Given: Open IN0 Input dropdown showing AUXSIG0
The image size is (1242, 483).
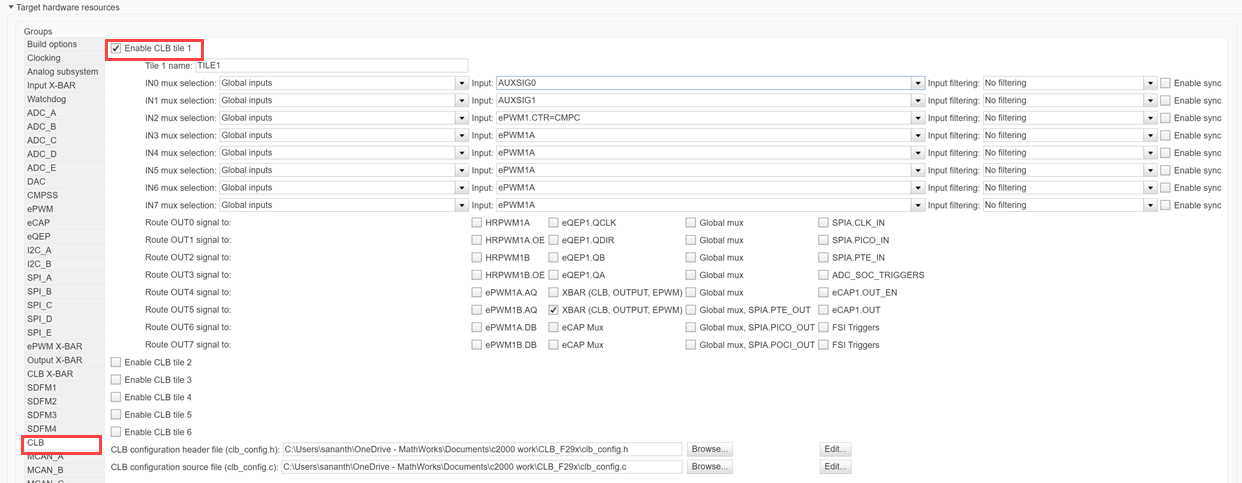Looking at the screenshot, I should click(918, 83).
